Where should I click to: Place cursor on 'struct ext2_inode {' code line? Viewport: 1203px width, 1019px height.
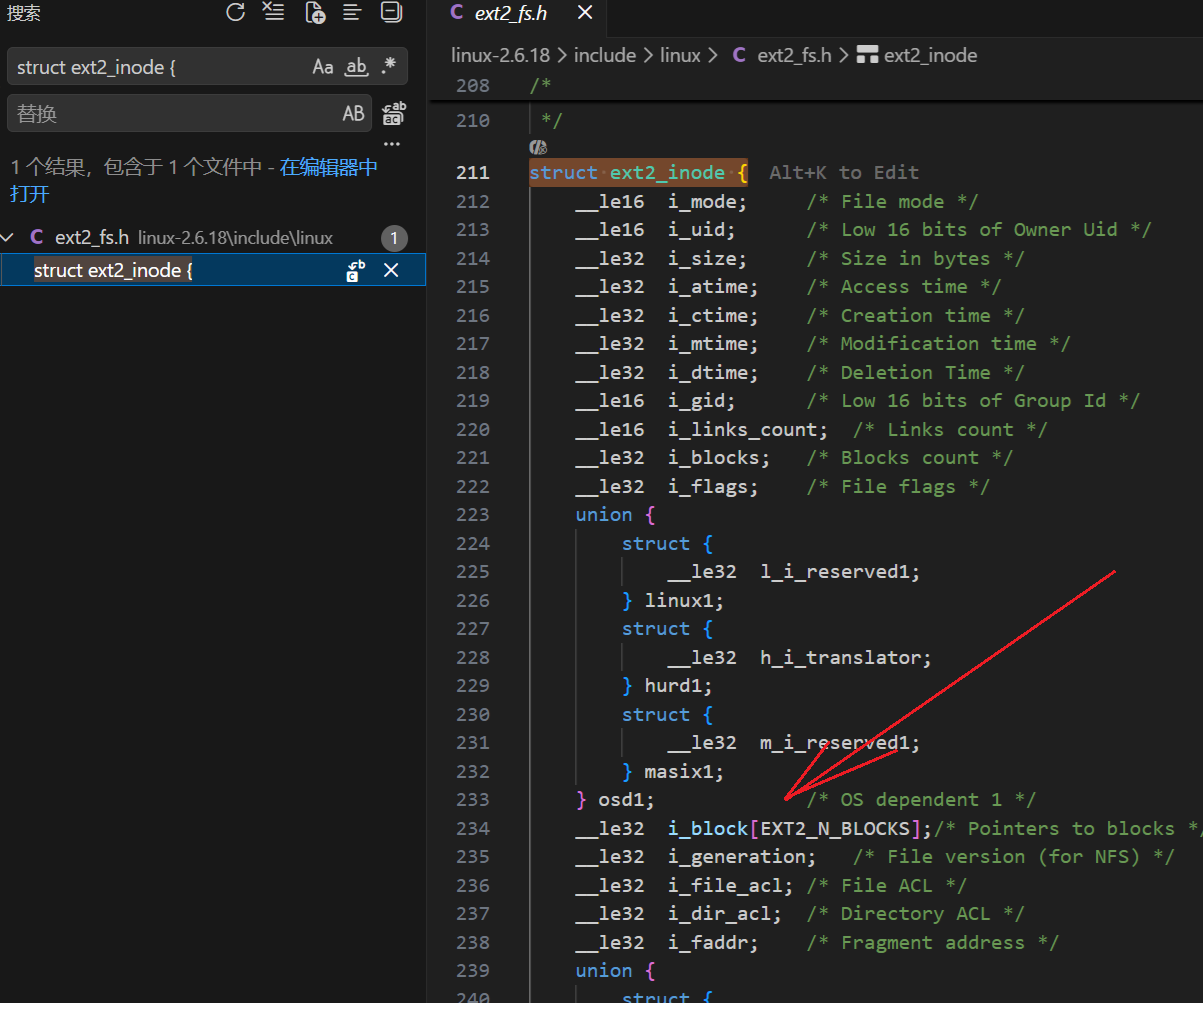tap(638, 173)
